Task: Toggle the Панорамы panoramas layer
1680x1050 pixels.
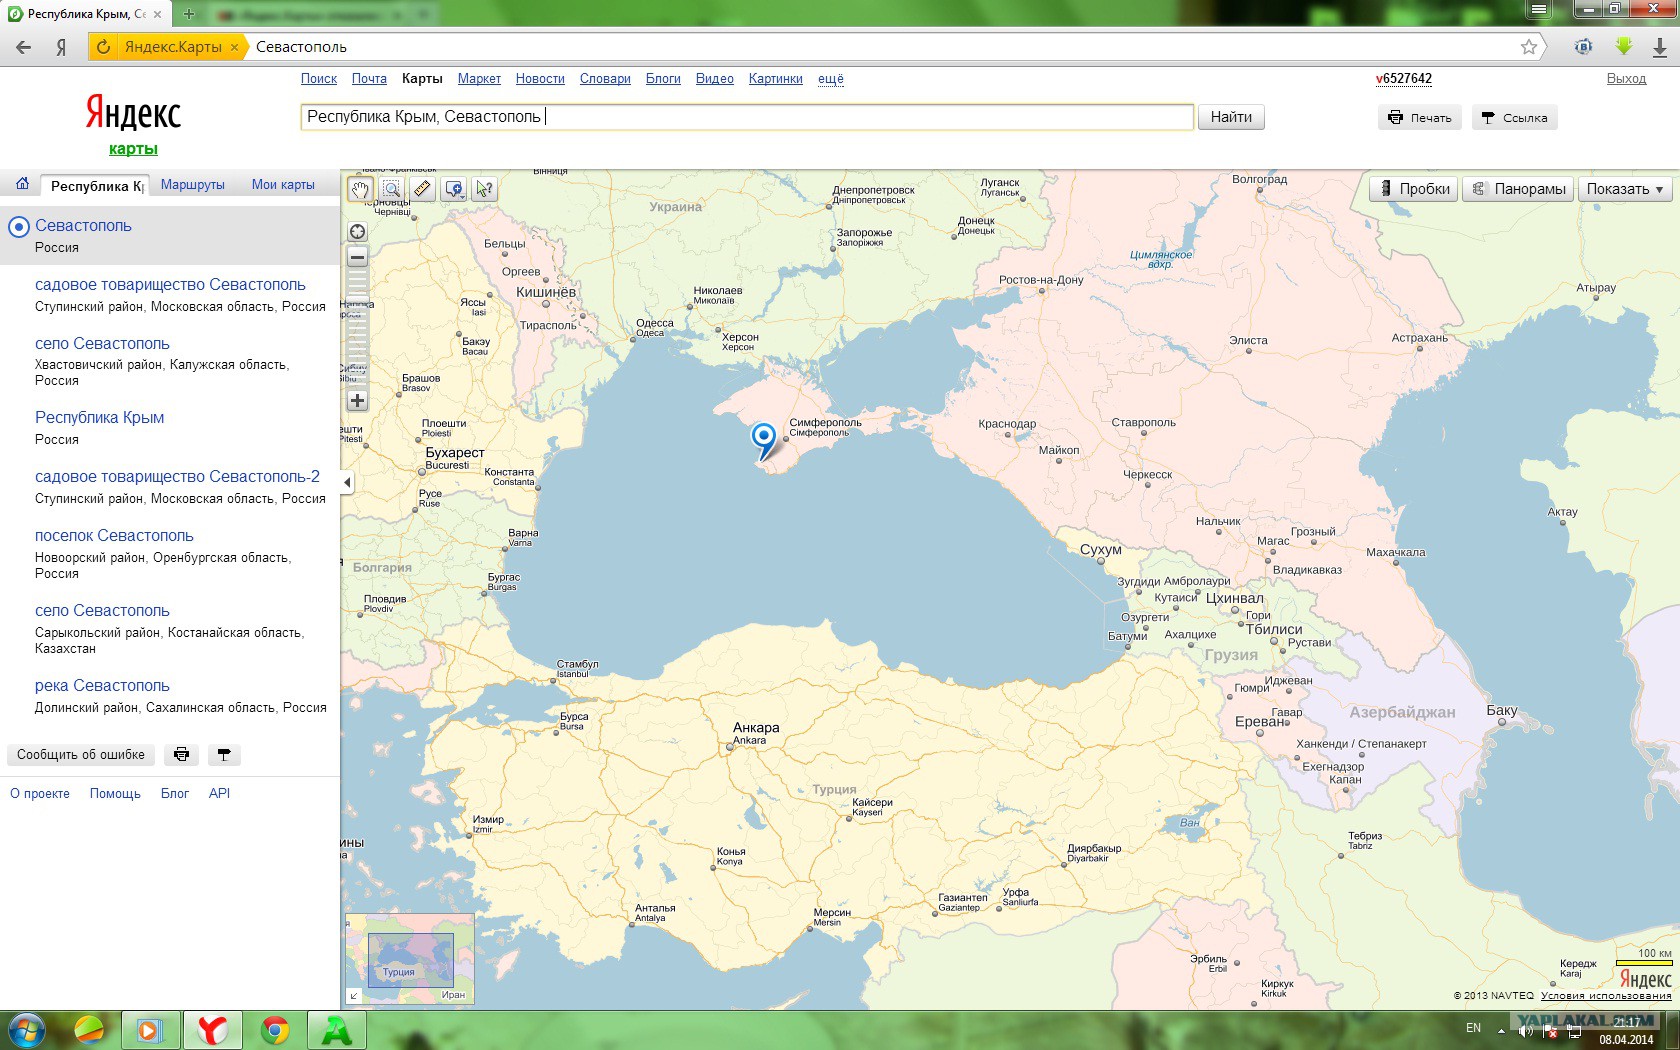Action: tap(1518, 189)
